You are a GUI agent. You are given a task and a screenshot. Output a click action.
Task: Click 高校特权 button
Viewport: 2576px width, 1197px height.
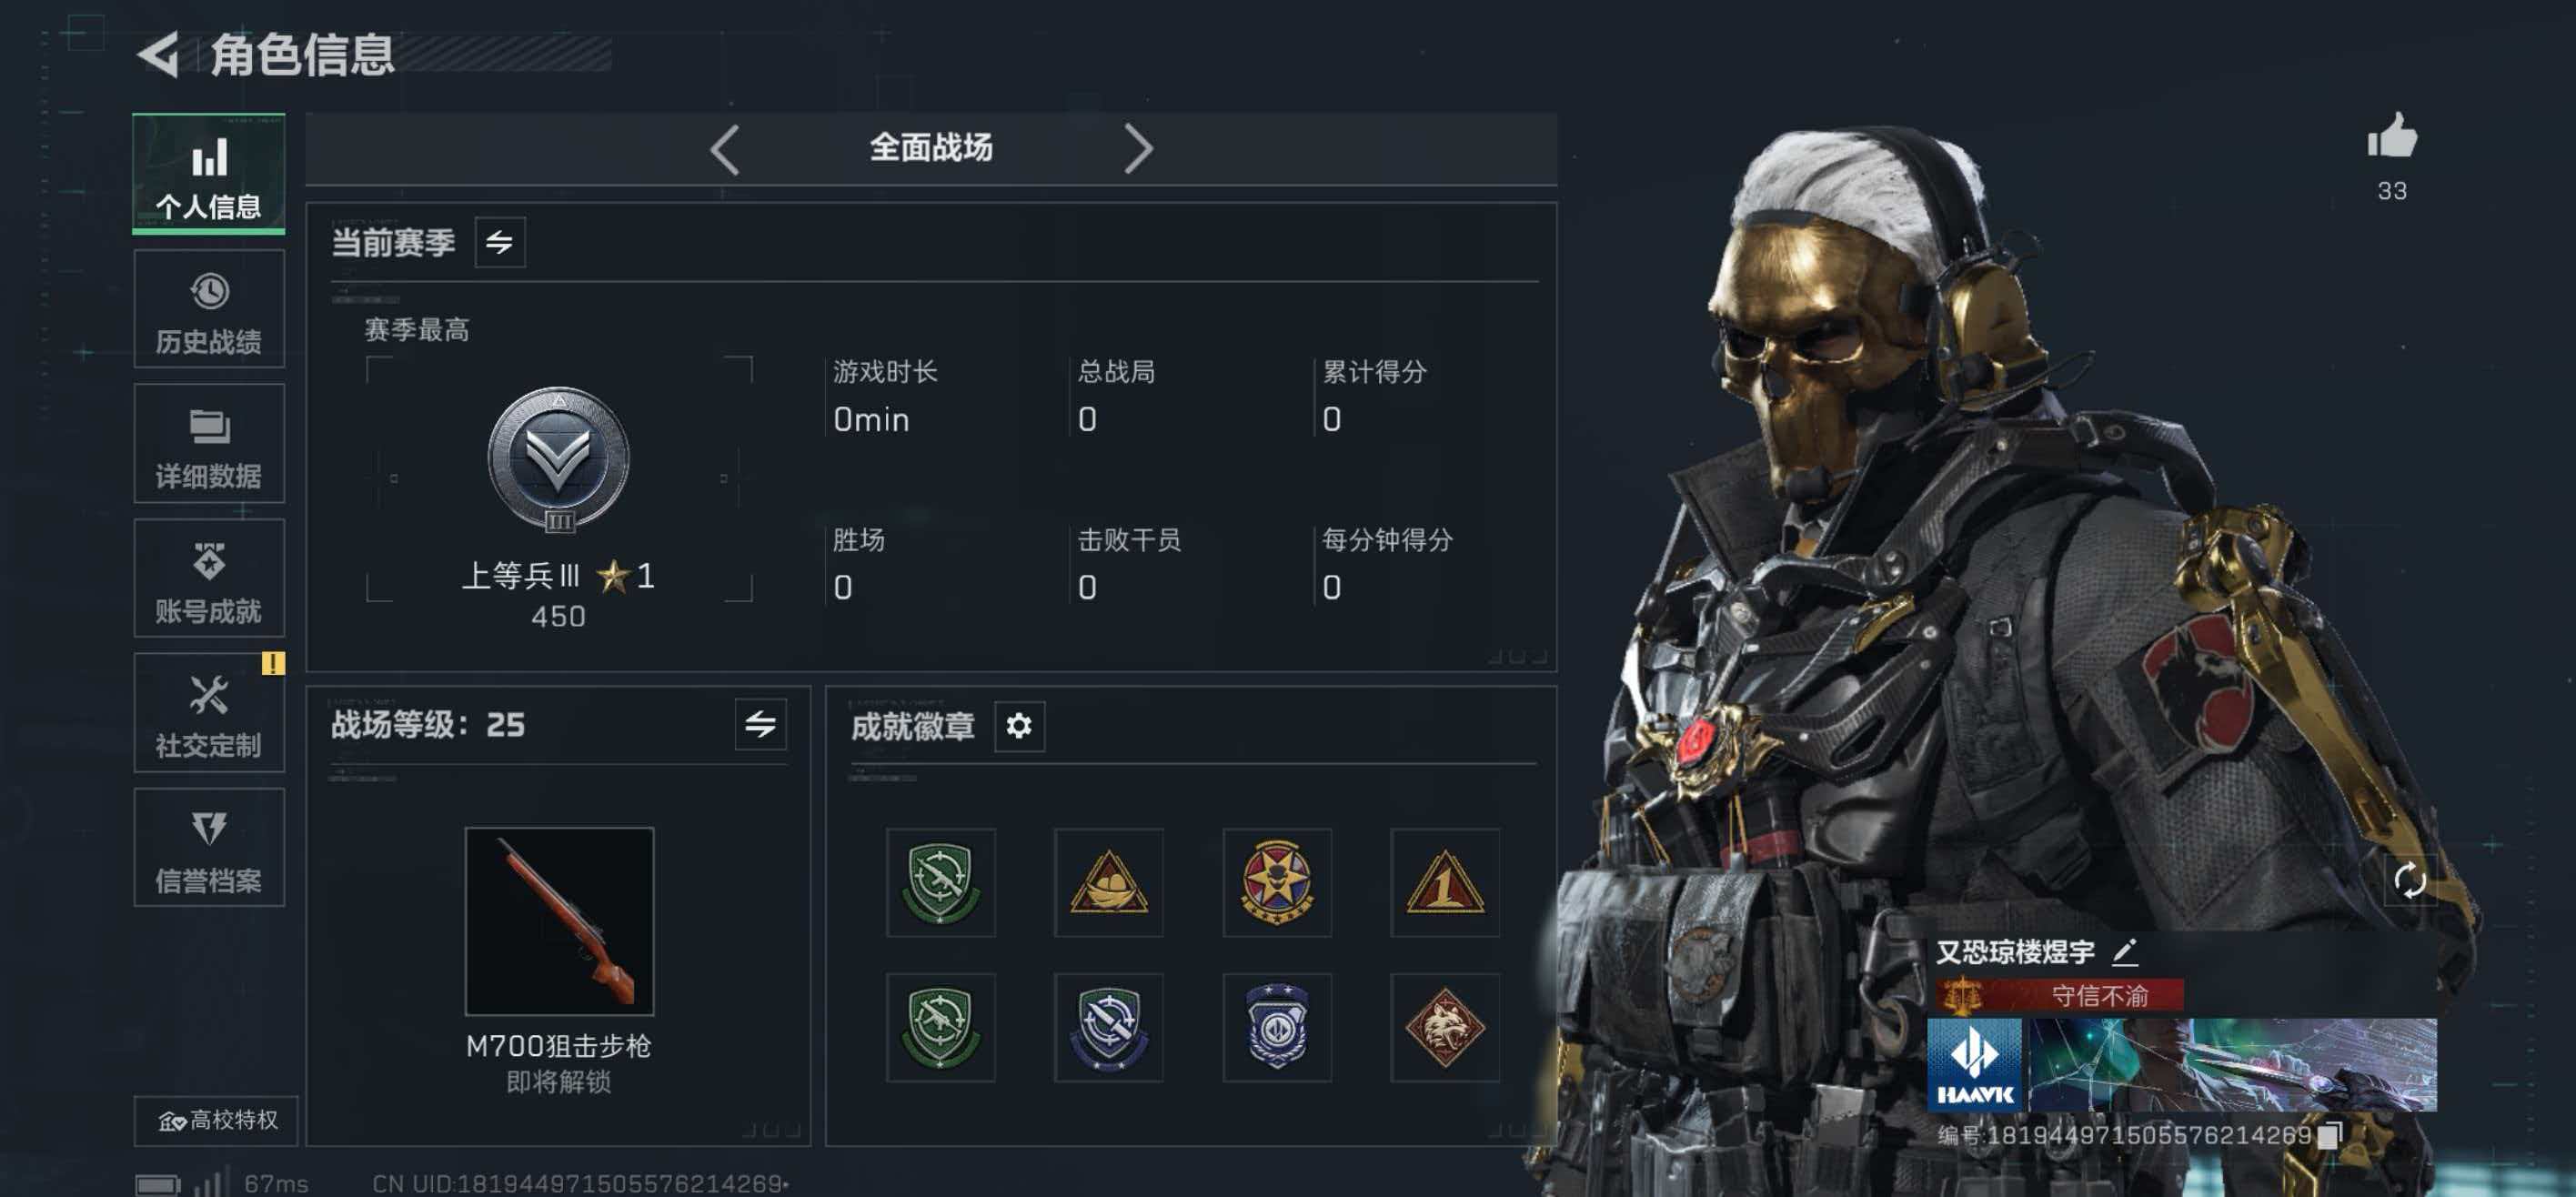tap(217, 1120)
